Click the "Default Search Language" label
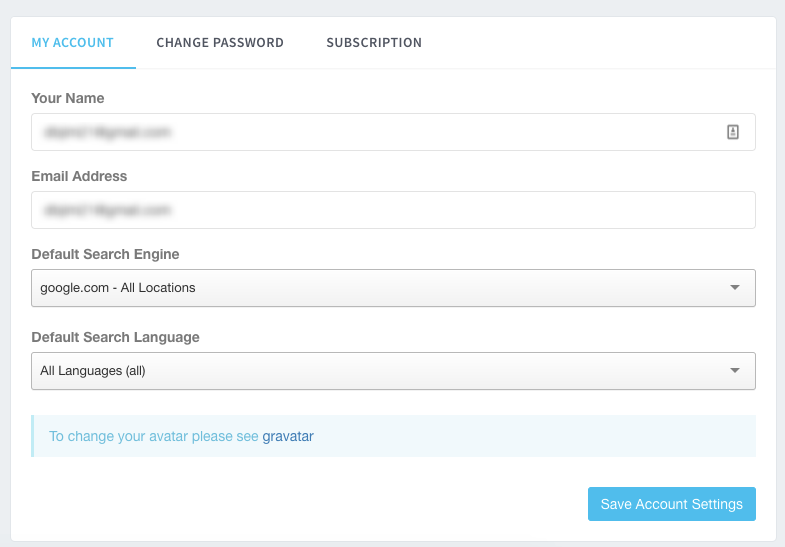Viewport: 785px width, 547px height. pos(115,337)
